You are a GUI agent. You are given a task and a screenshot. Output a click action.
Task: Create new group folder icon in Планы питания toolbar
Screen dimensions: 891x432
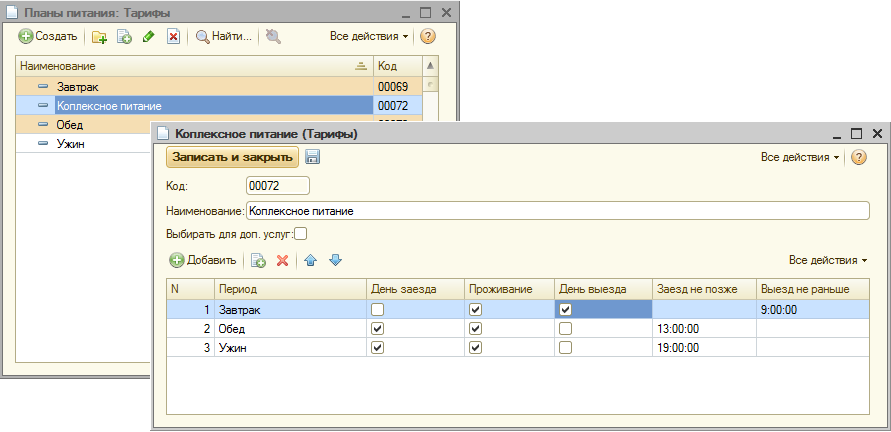[99, 37]
